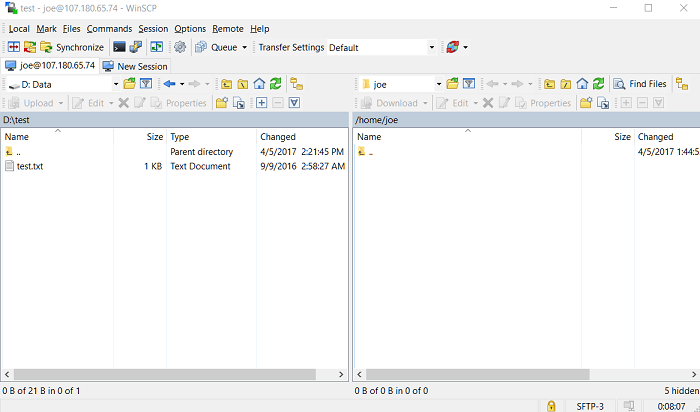Viewport: 700px width, 412px height.
Task: Open the Files menu
Action: (x=71, y=29)
